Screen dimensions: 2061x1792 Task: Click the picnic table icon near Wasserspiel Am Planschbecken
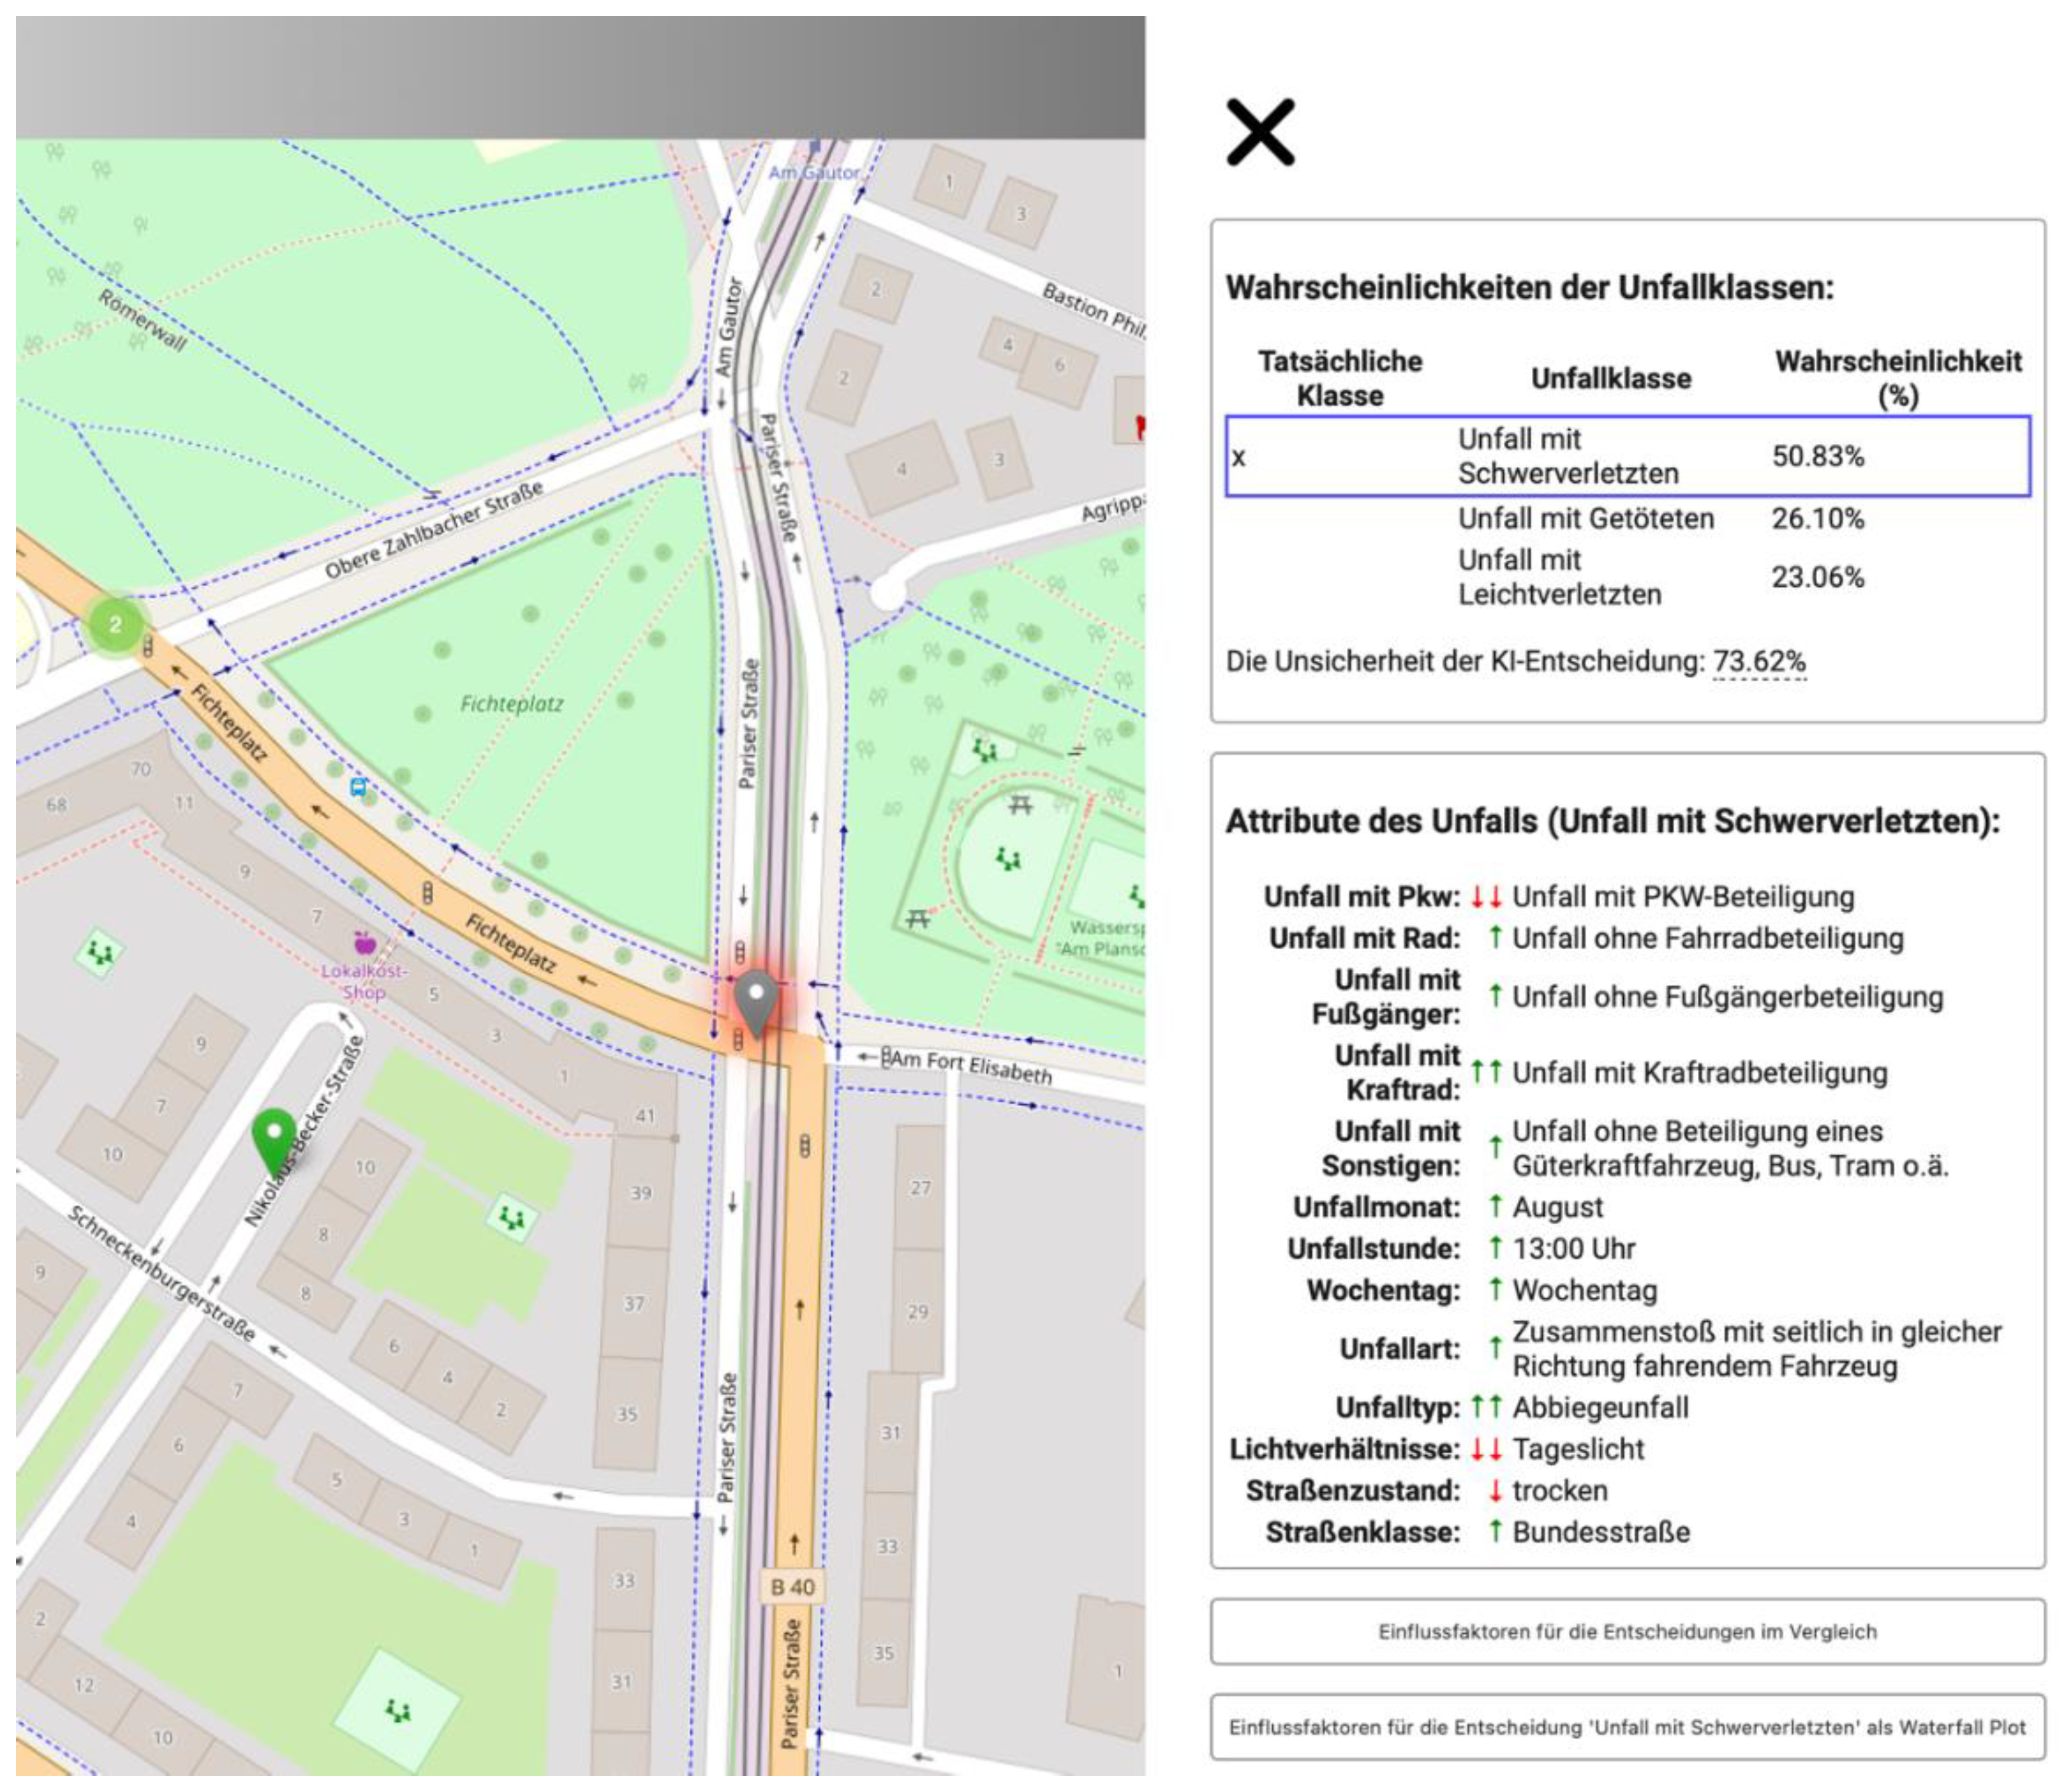click(x=1021, y=806)
